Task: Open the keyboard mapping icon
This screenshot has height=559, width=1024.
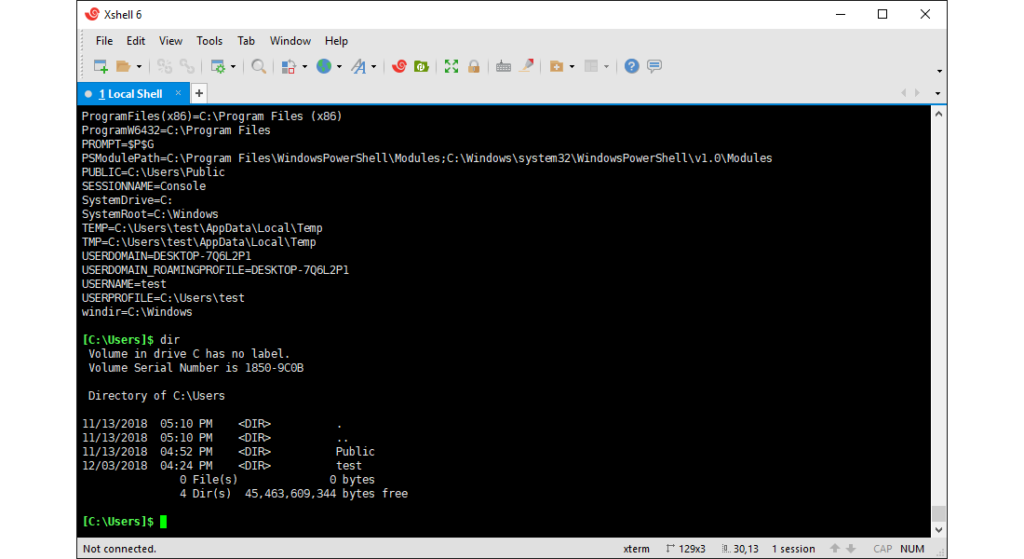Action: pos(503,66)
